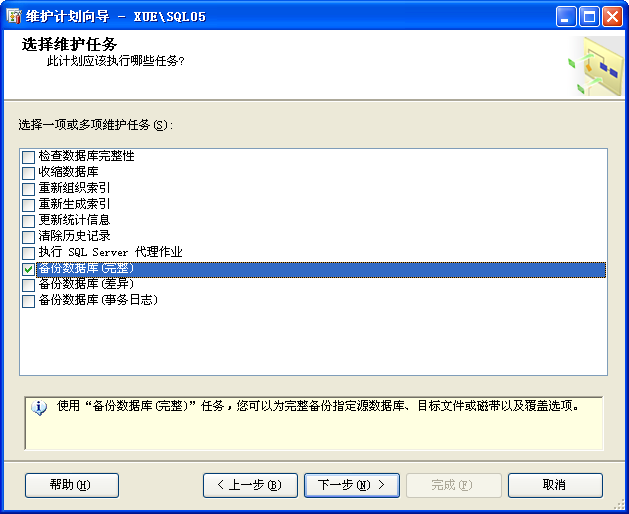Click the window resize grip corner
The height and width of the screenshot is (514, 629).
621,506
